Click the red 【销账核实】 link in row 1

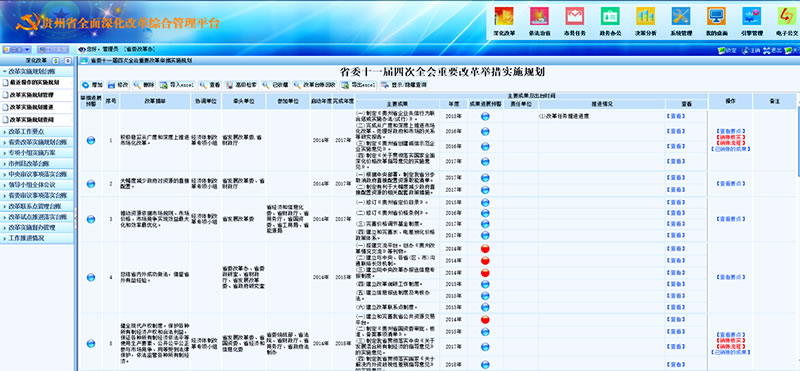point(730,137)
